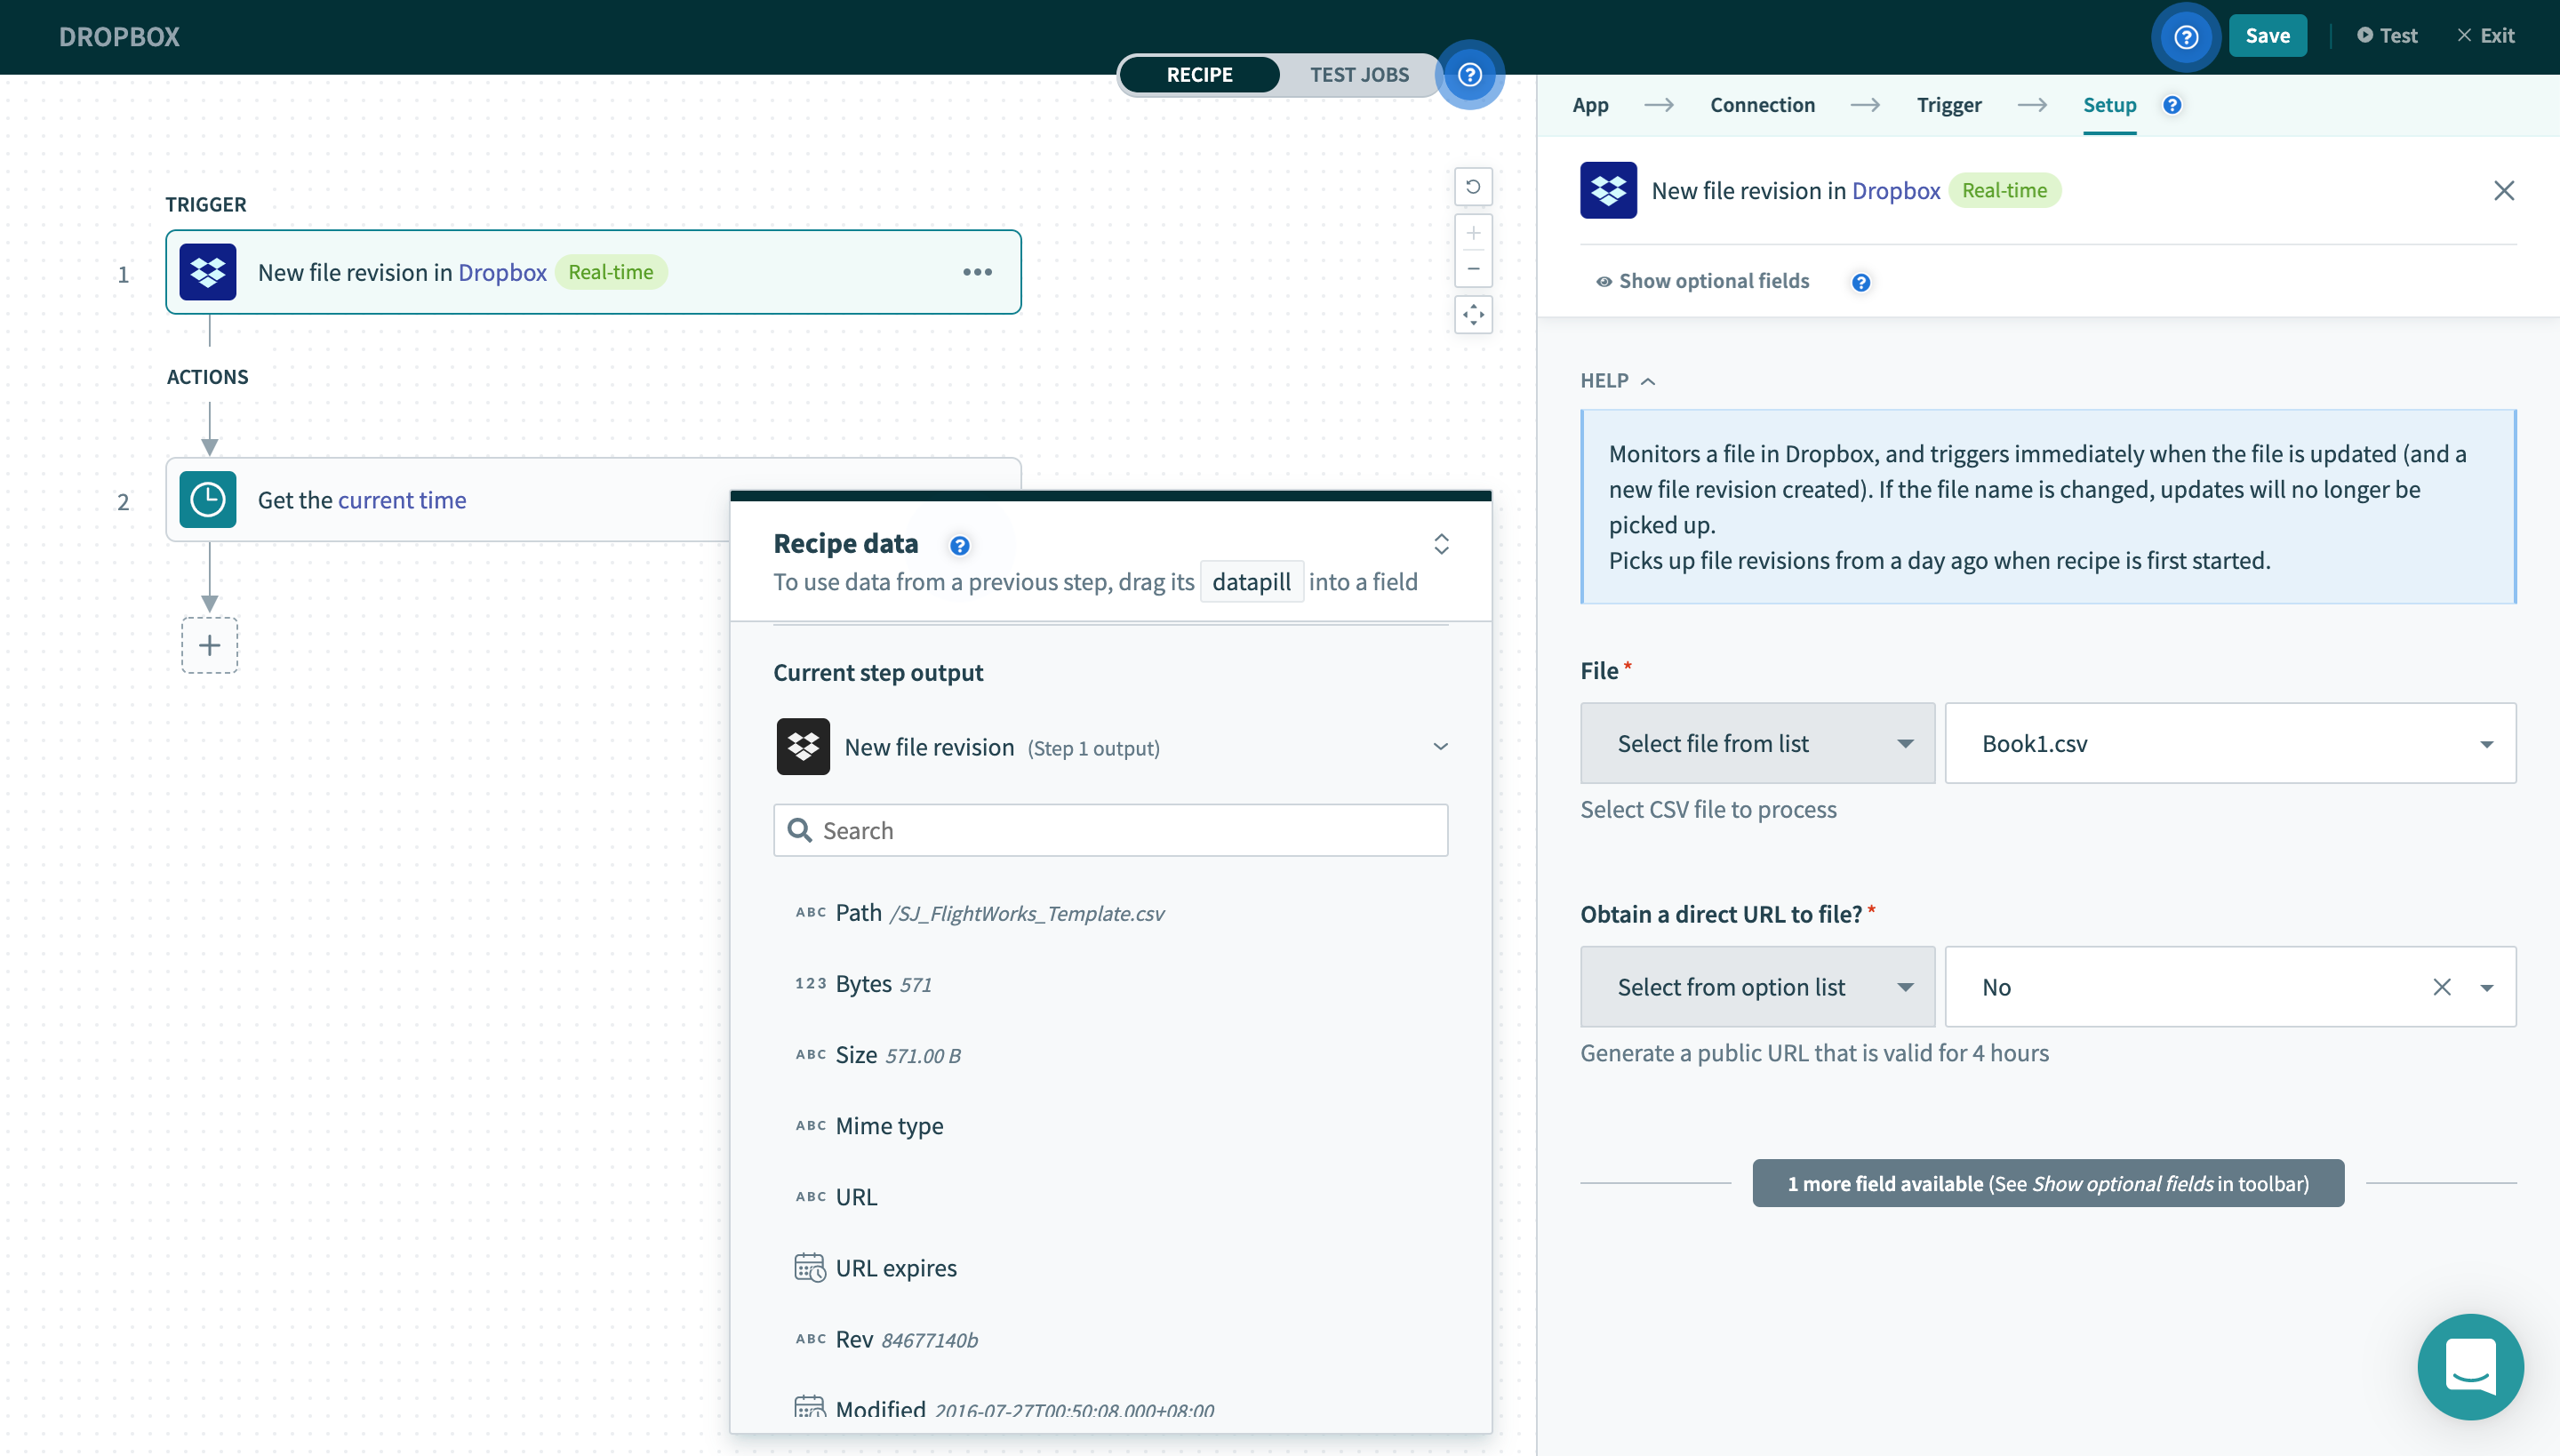
Task: Switch to TEST JOBS view
Action: coord(1359,74)
